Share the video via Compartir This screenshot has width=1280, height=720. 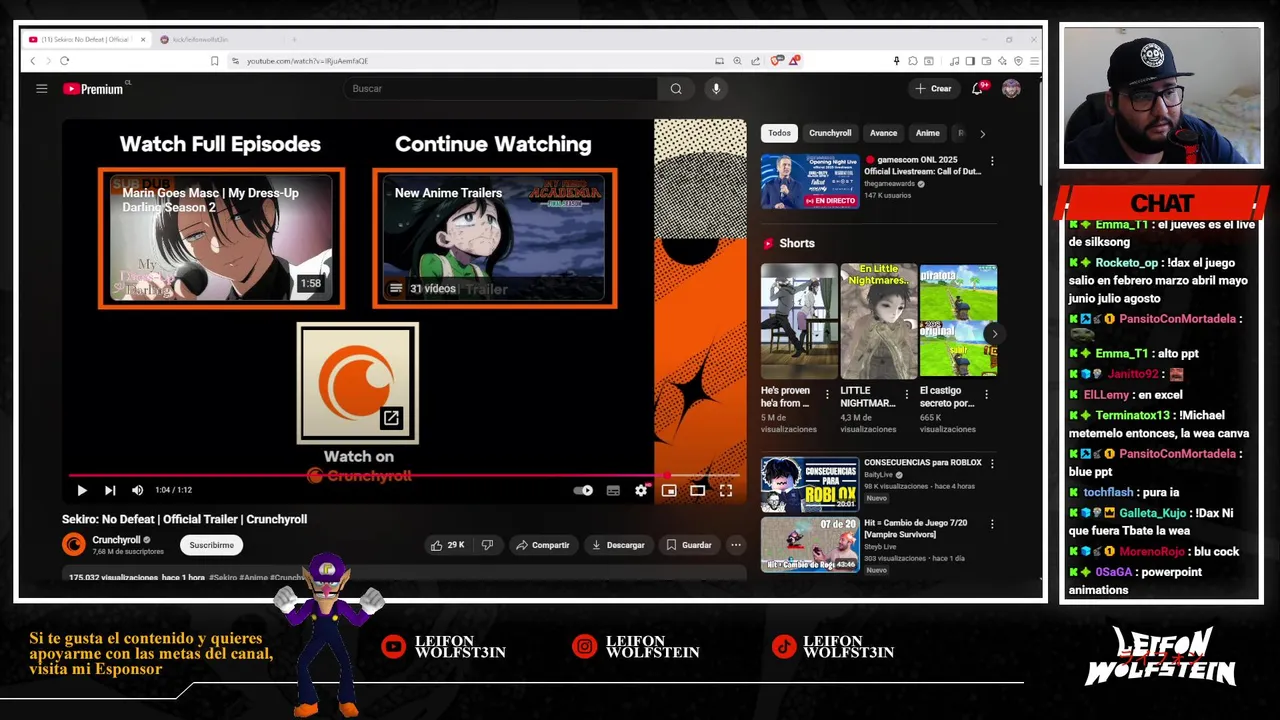coord(543,545)
